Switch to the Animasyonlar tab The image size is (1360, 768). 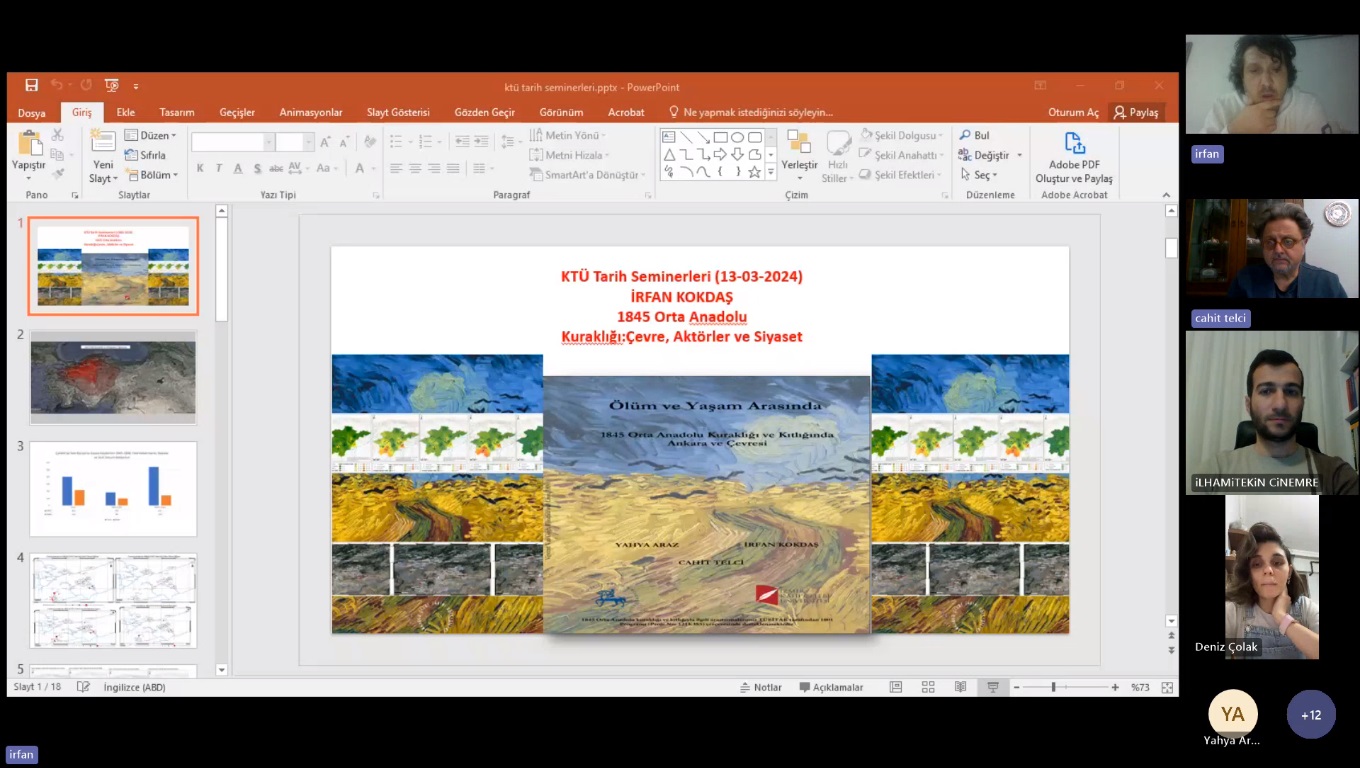311,113
